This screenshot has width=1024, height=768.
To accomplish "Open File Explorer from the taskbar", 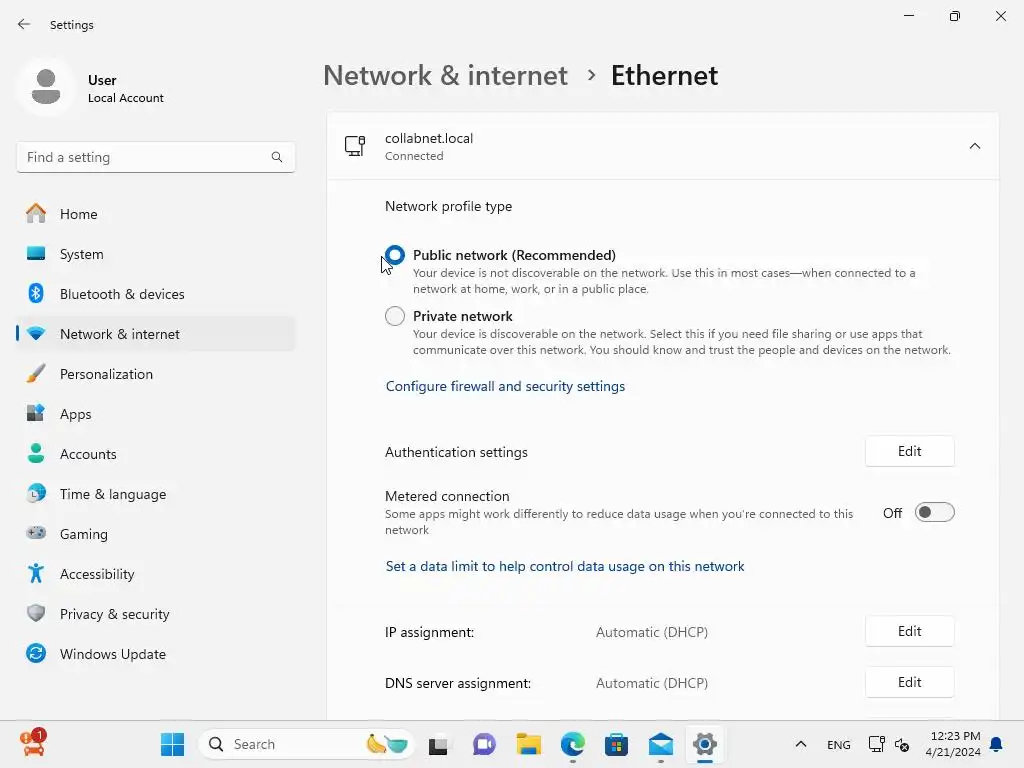I will (528, 744).
